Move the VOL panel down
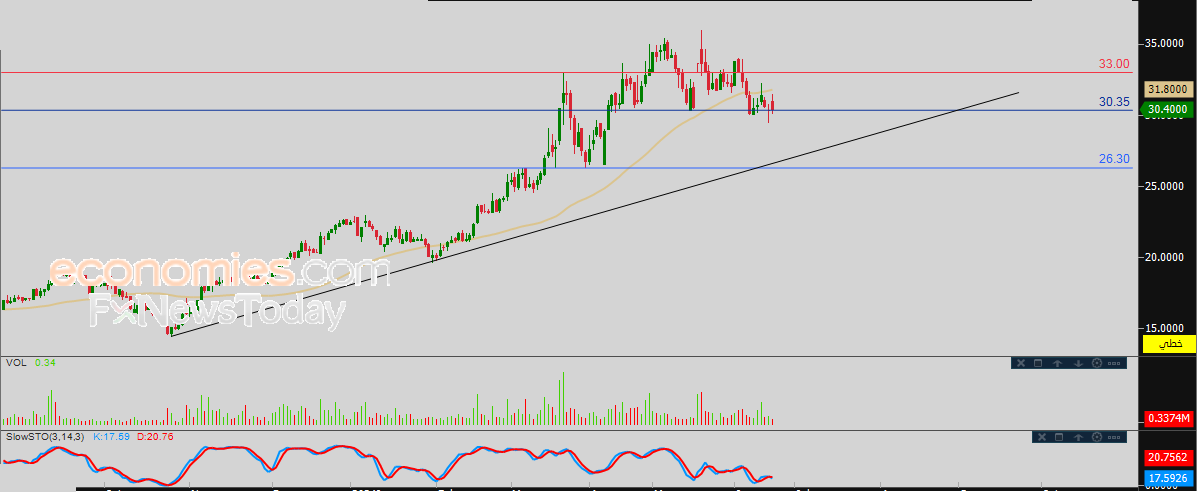 point(1078,363)
